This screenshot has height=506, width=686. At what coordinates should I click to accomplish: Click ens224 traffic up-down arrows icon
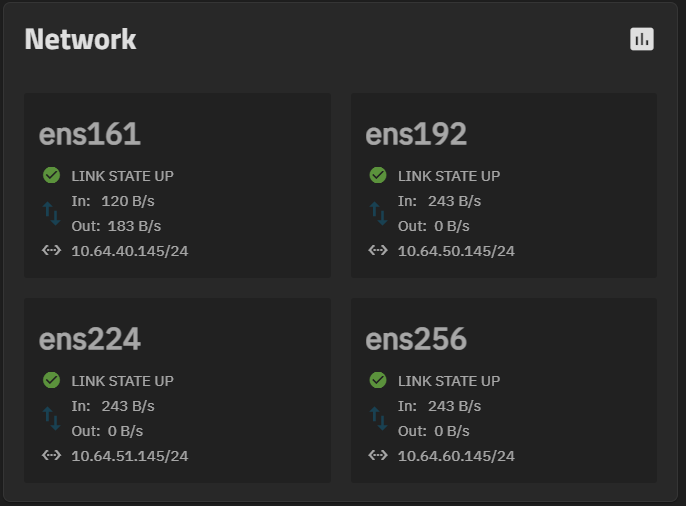[52, 418]
